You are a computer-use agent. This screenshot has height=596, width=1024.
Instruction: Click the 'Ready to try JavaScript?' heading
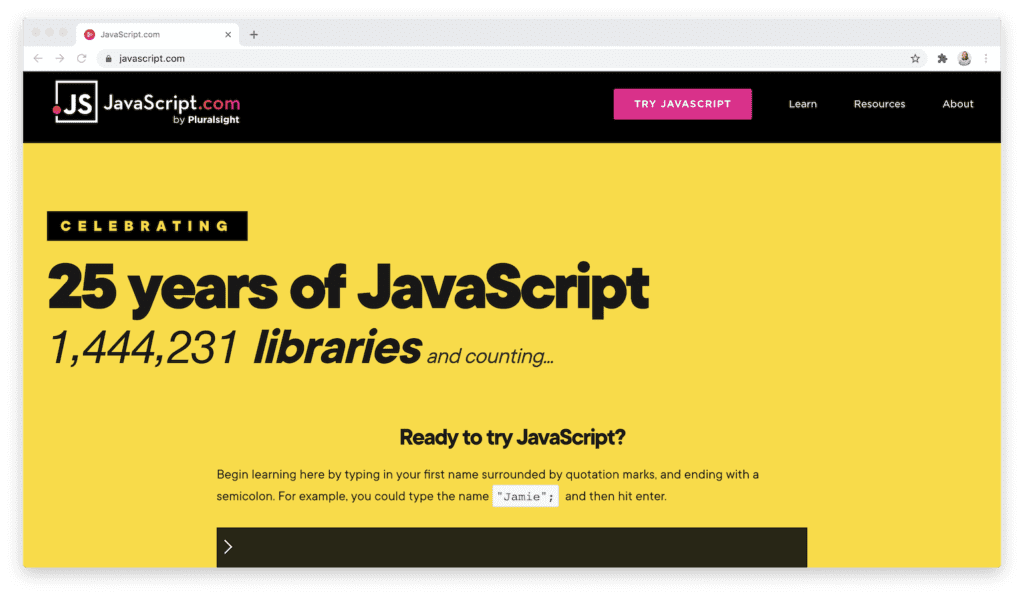pyautogui.click(x=512, y=437)
